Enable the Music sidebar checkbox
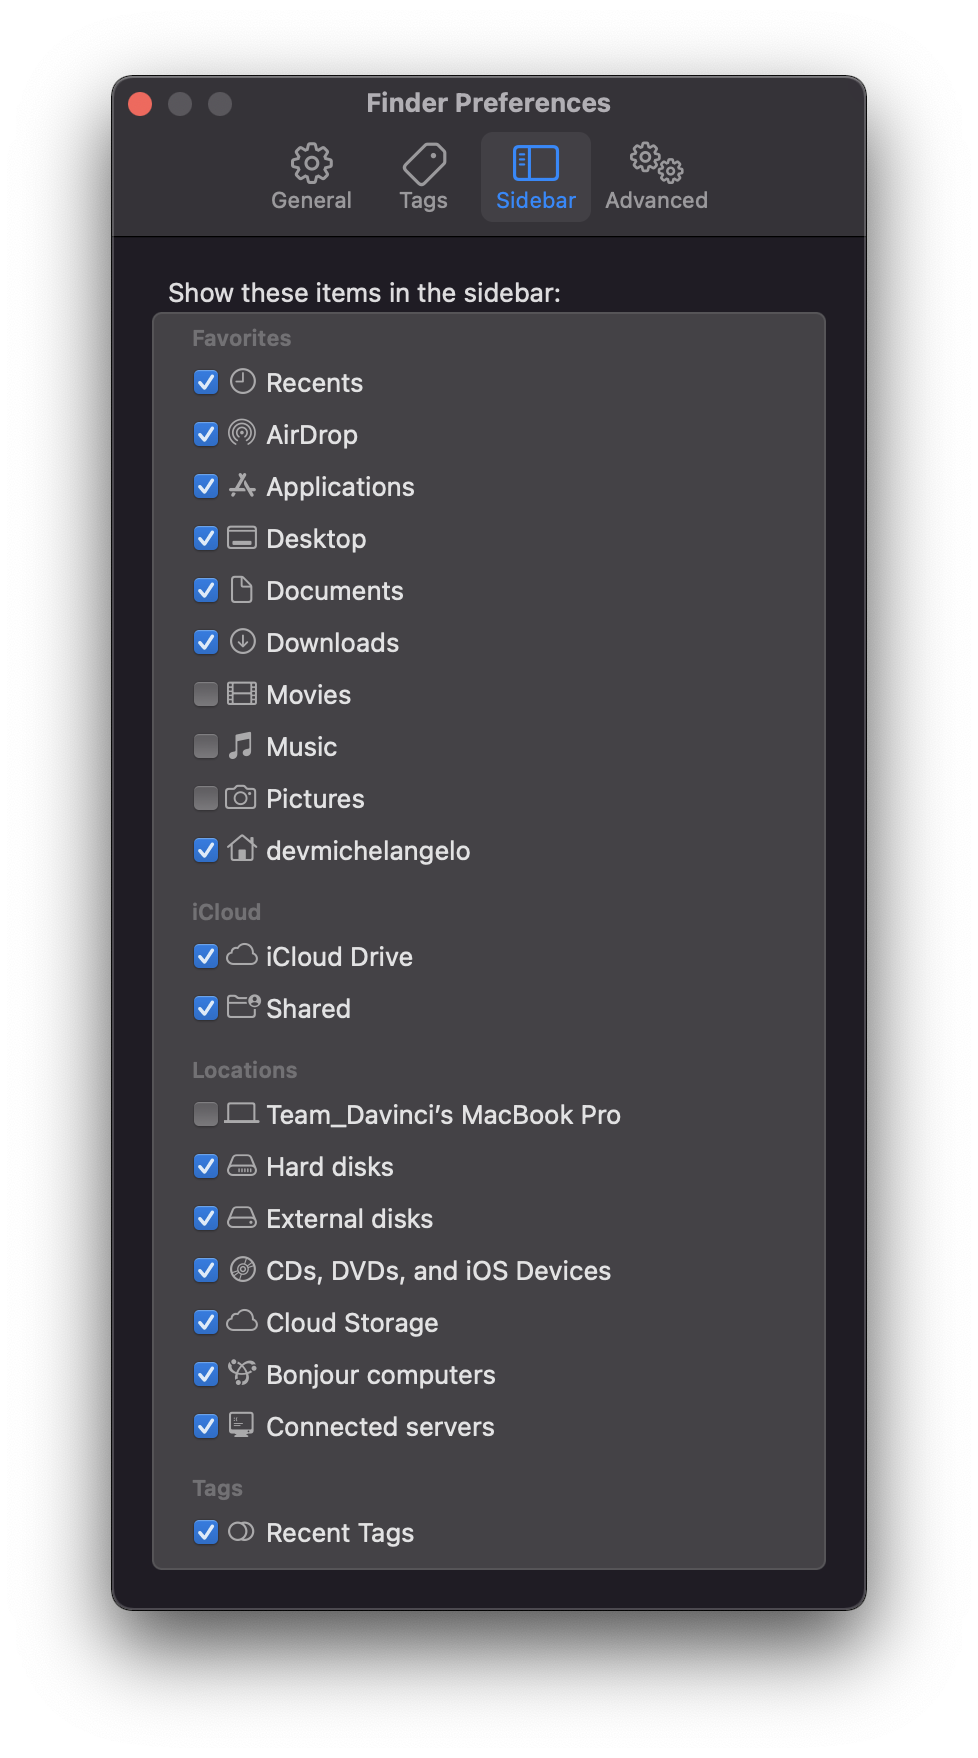This screenshot has width=978, height=1758. [x=206, y=746]
